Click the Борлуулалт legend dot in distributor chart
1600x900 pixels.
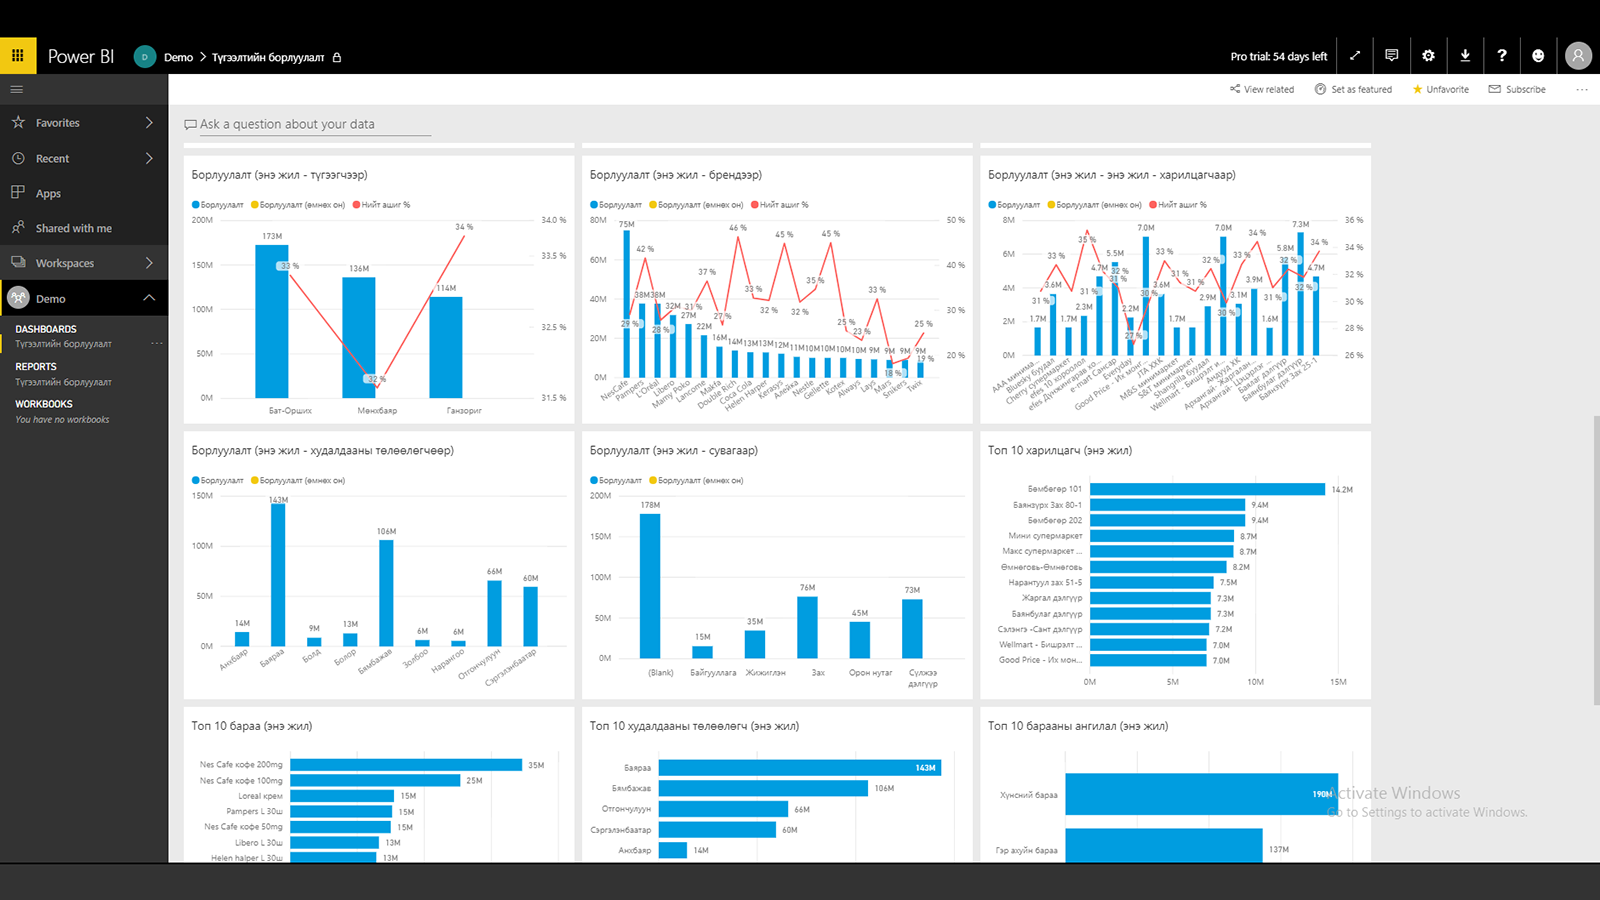[x=195, y=205]
